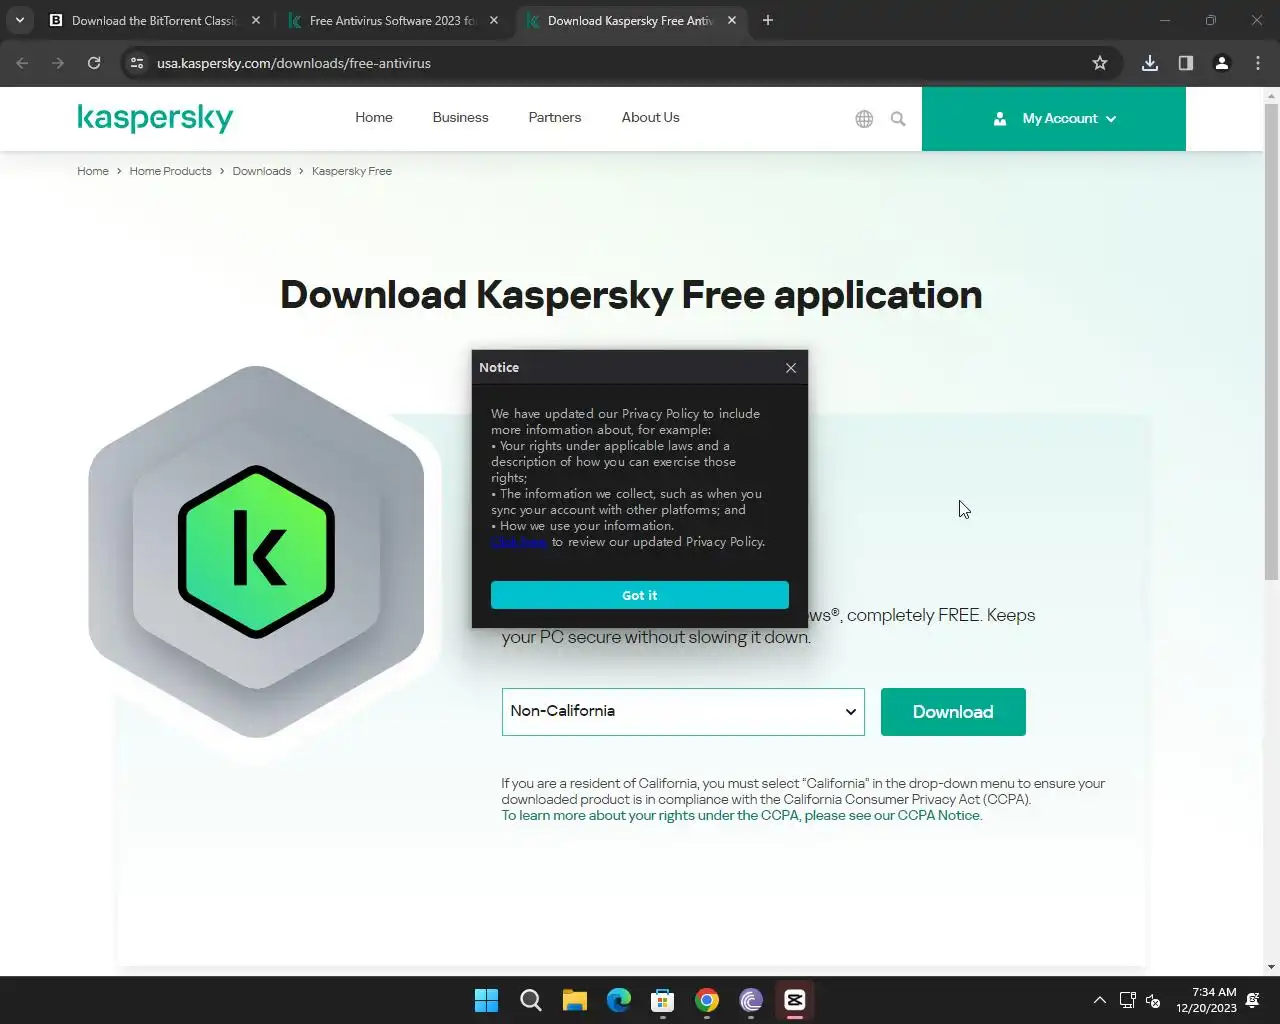Follow the Click here privacy policy link

[519, 542]
